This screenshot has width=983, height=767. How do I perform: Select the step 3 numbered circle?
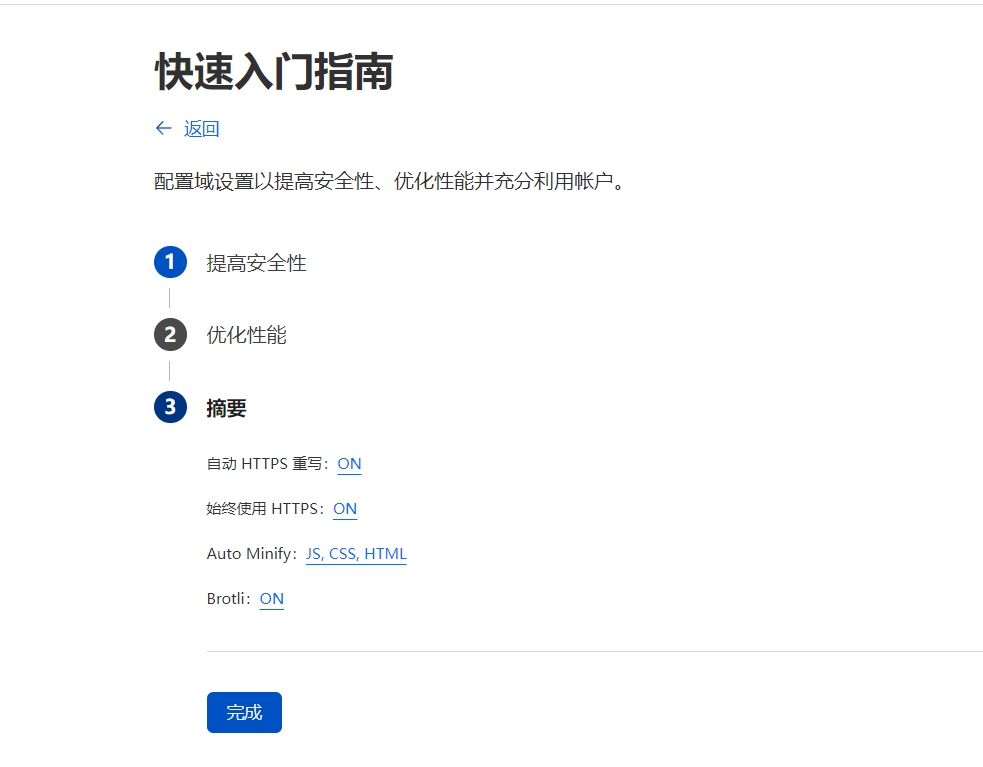170,407
